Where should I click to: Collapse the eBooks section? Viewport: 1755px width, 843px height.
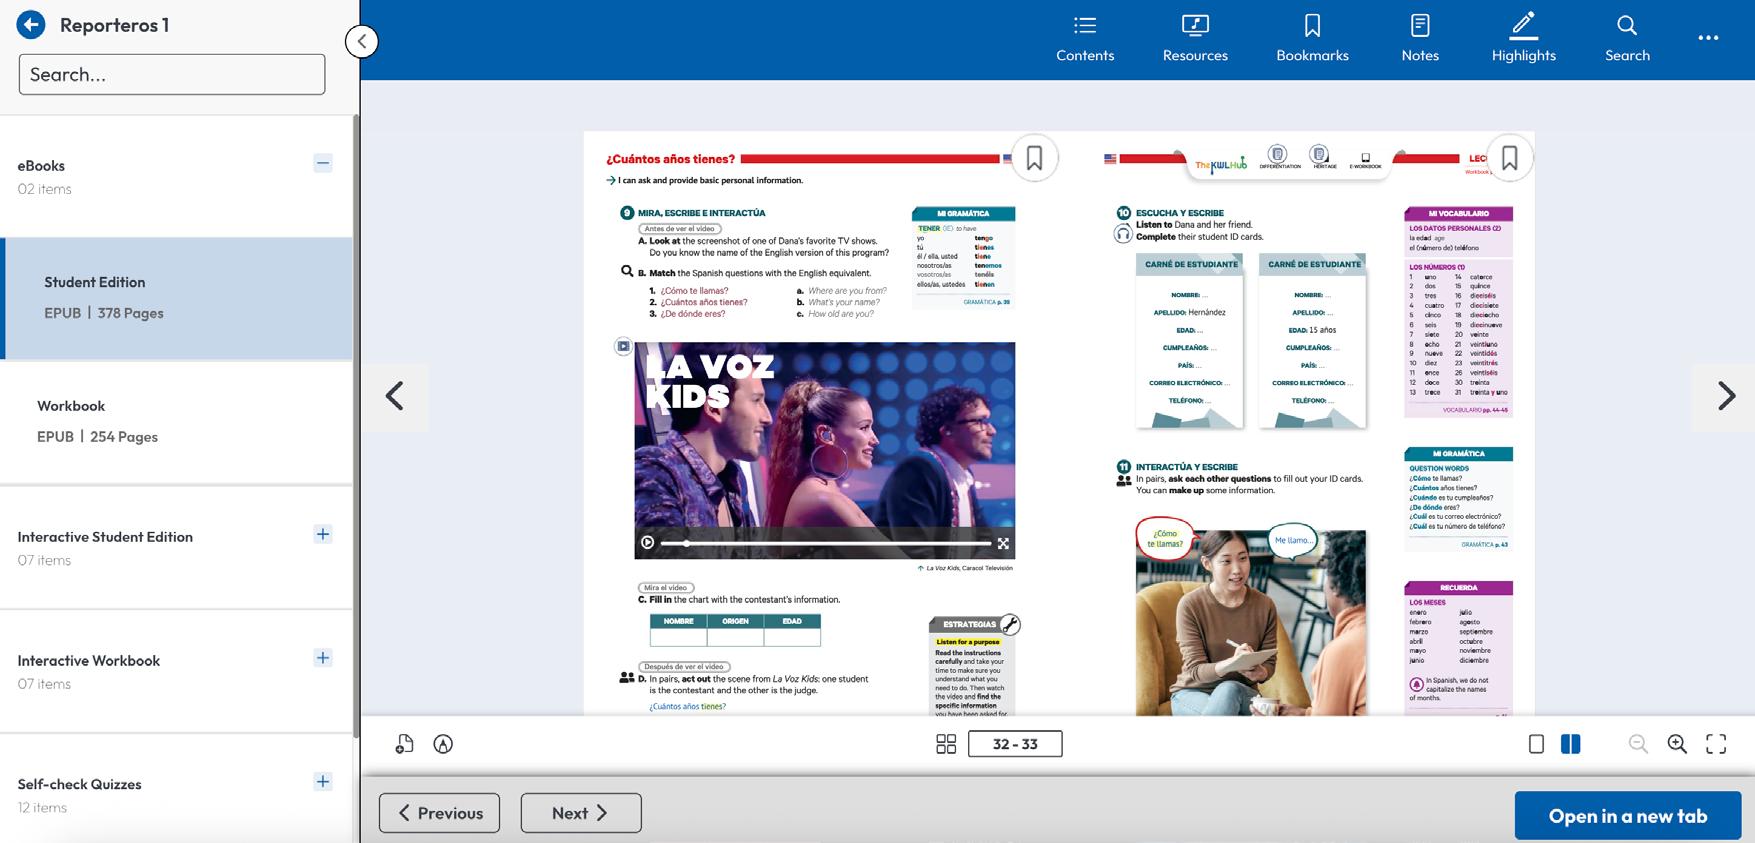pyautogui.click(x=323, y=163)
